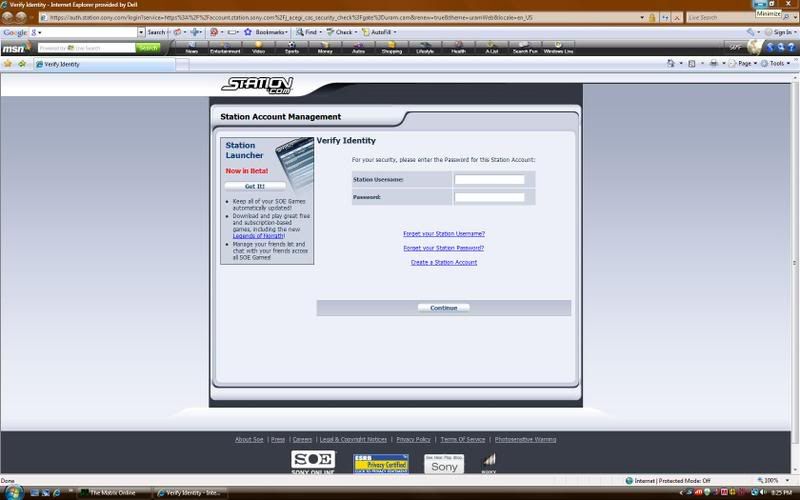Expand the Page menu dropdown

coord(743,63)
